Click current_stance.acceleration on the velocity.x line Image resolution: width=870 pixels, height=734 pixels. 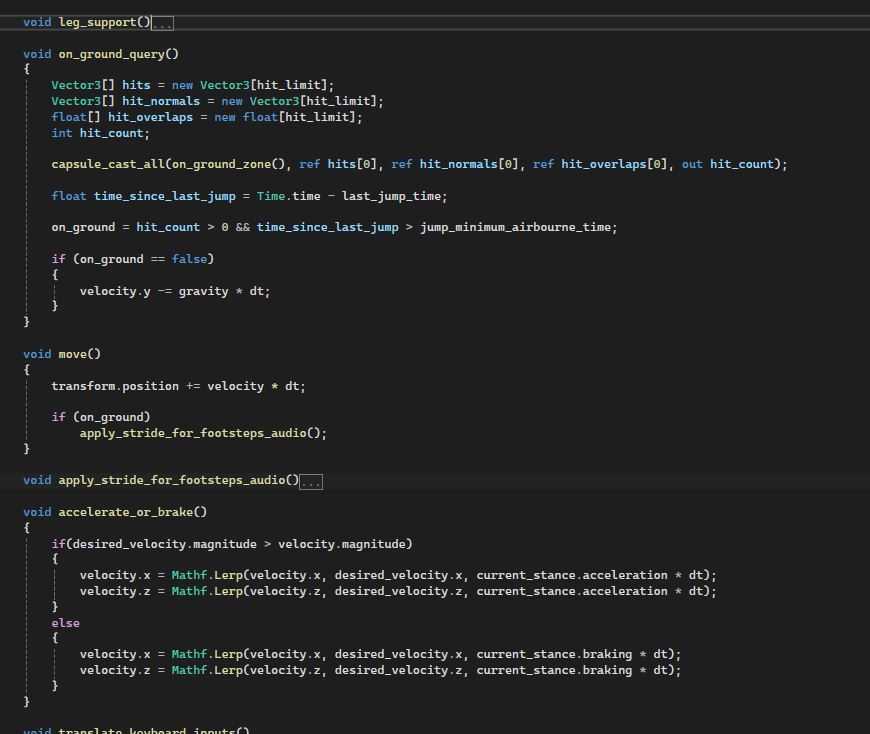pyautogui.click(x=571, y=575)
